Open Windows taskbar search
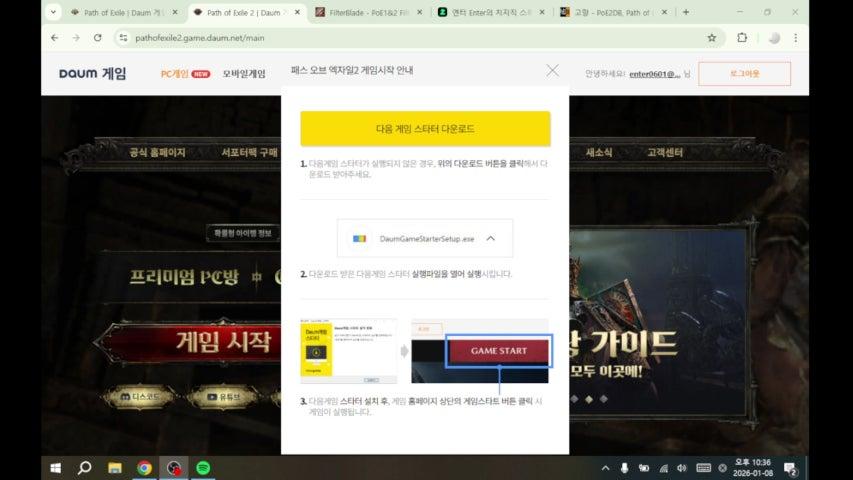The image size is (853, 480). click(x=84, y=468)
